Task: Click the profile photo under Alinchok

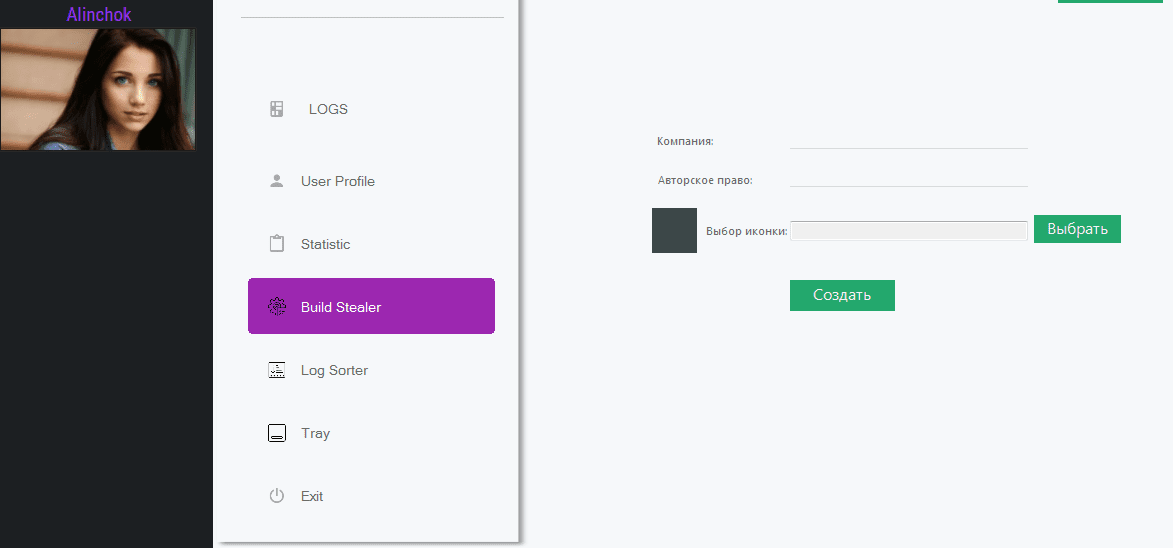Action: (x=98, y=89)
